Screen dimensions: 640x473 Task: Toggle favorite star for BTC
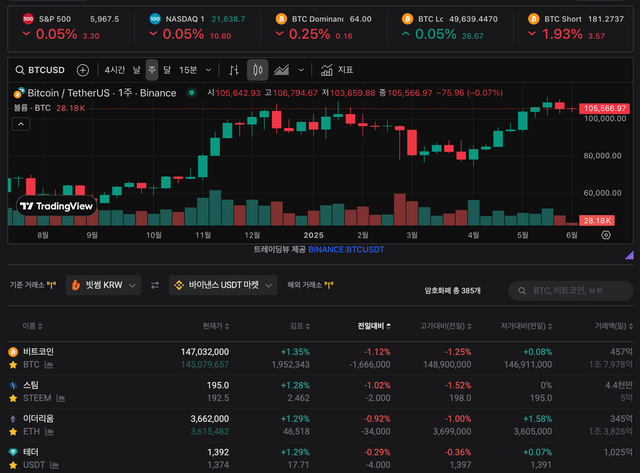pos(13,365)
